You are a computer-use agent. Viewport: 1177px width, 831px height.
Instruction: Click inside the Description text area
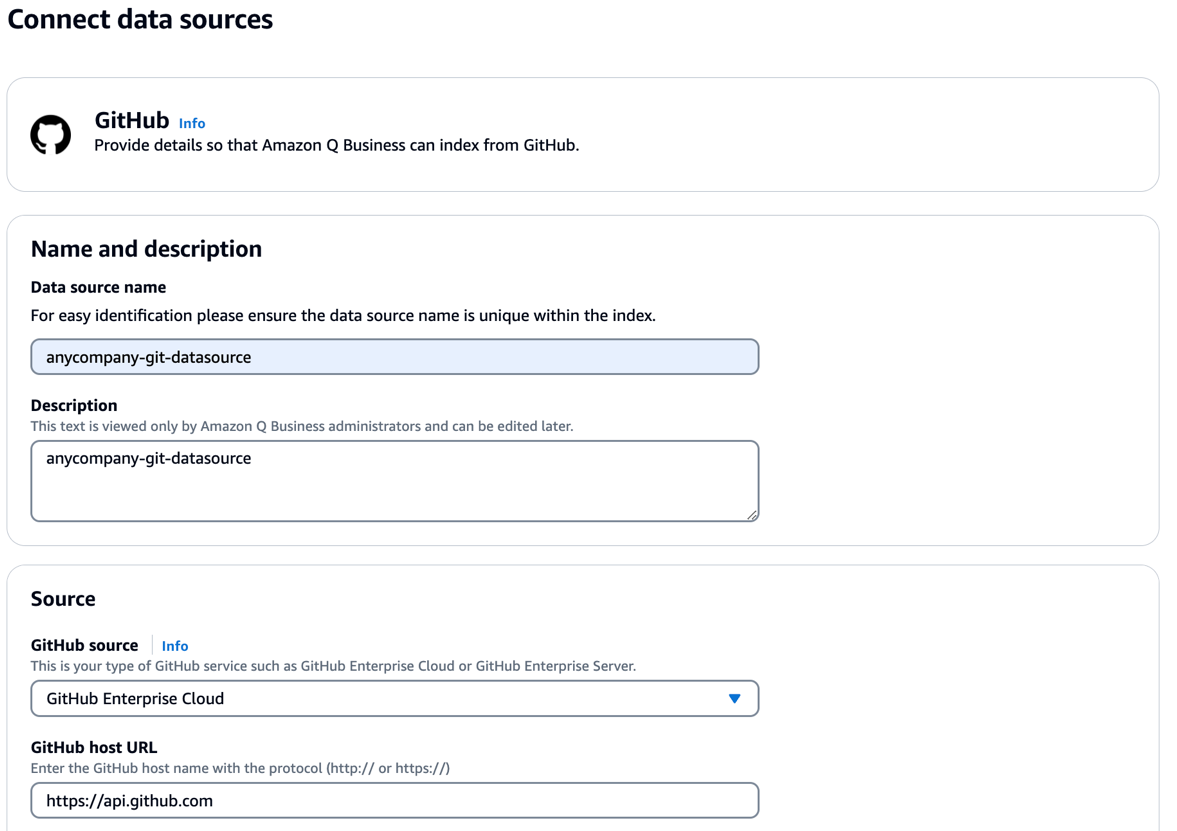coord(395,480)
